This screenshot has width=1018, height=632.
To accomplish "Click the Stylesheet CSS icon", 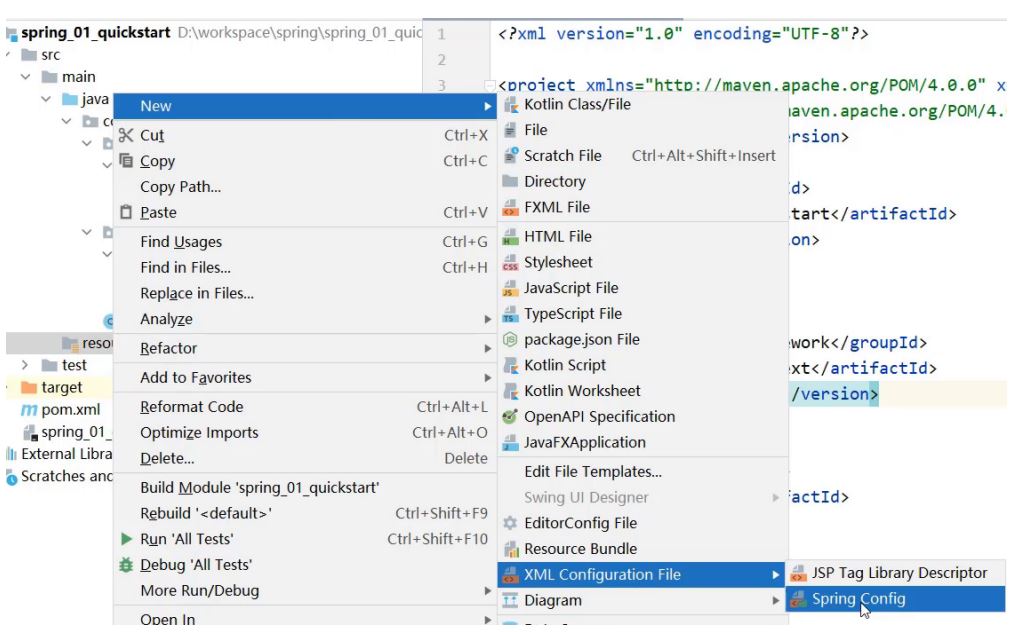I will tap(510, 263).
